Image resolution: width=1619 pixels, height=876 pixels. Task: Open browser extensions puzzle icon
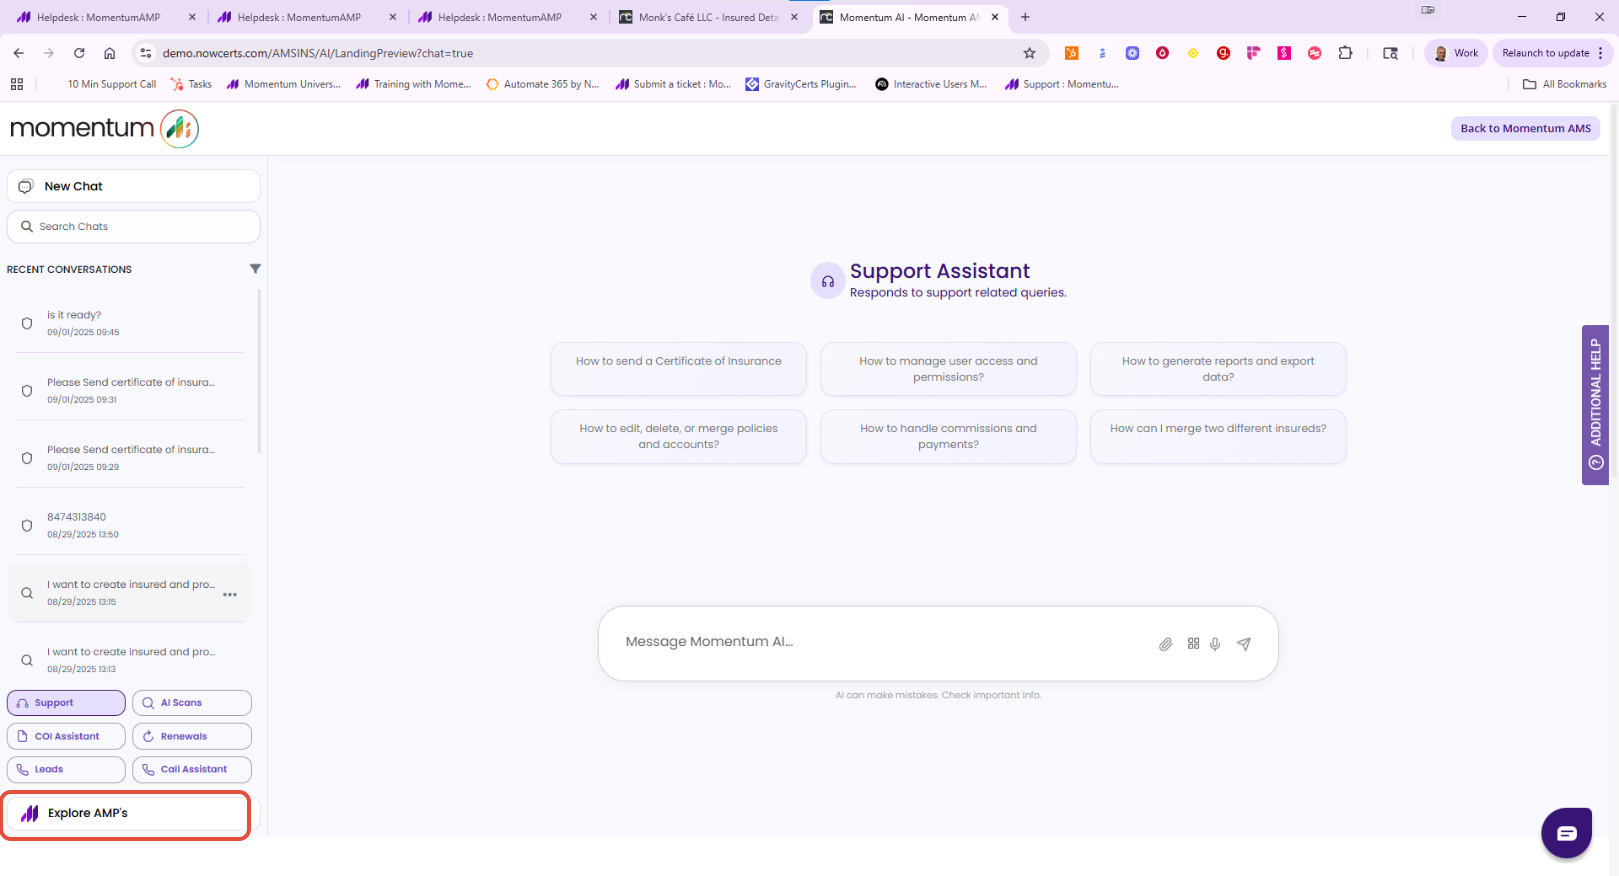tap(1345, 53)
